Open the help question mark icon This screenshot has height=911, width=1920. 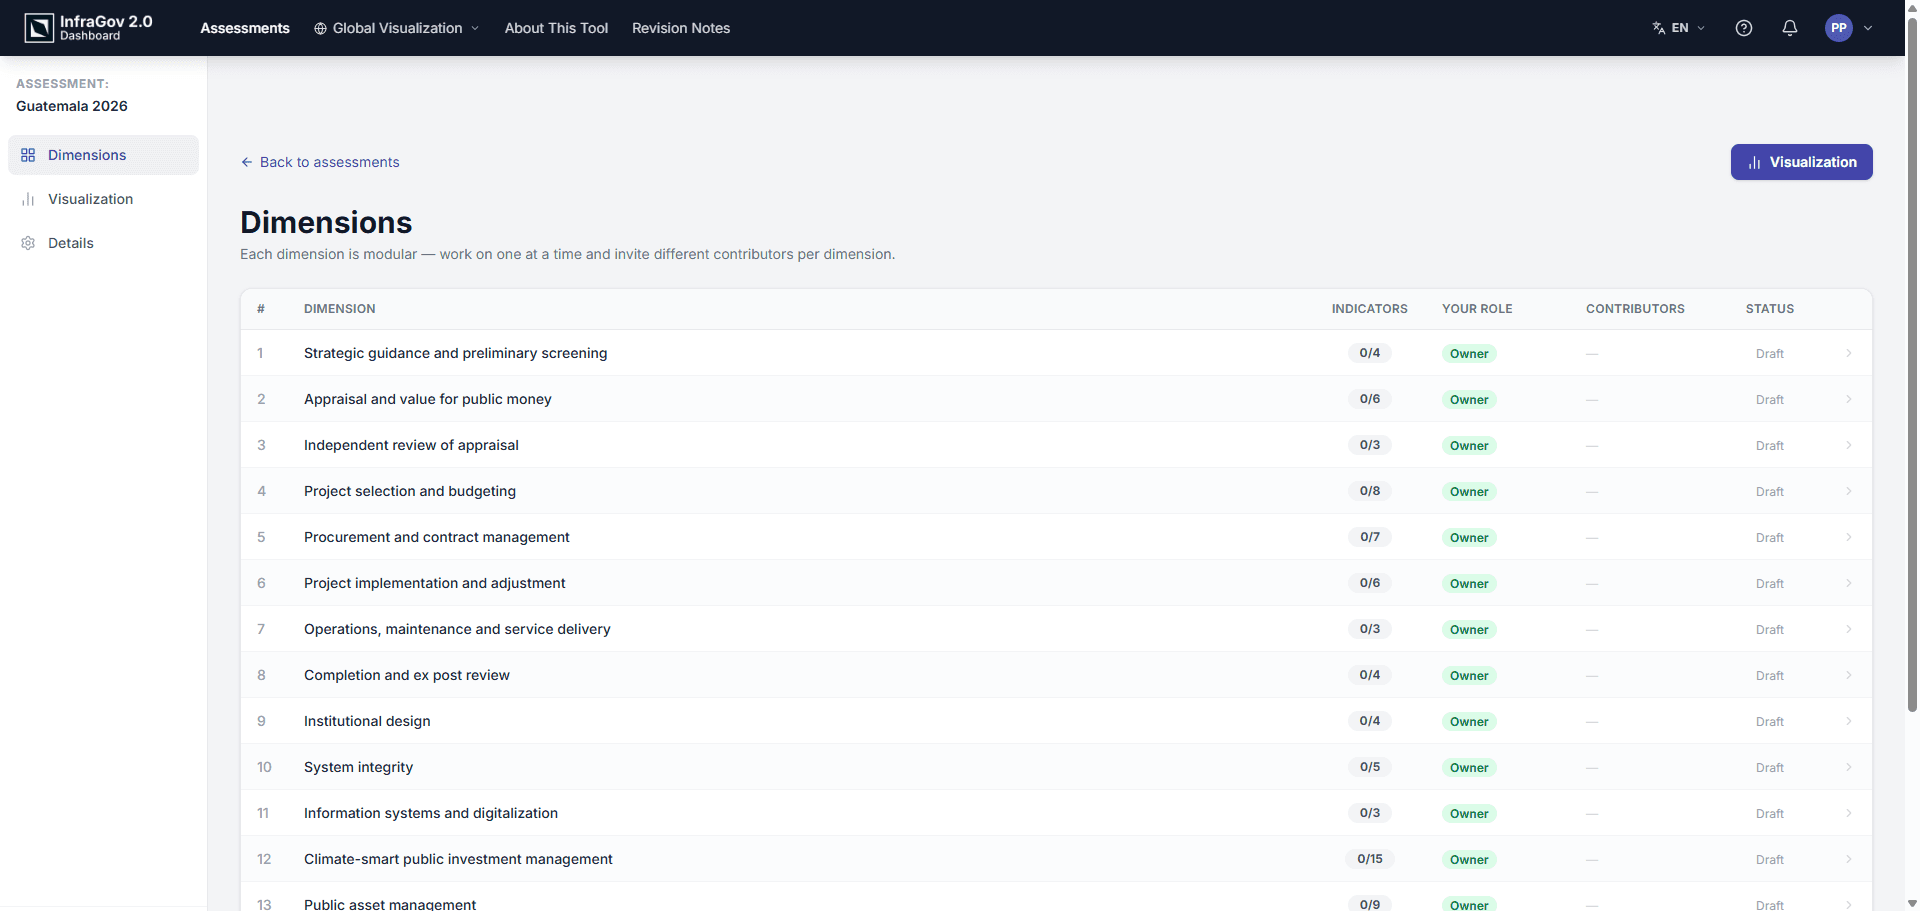[x=1744, y=28]
